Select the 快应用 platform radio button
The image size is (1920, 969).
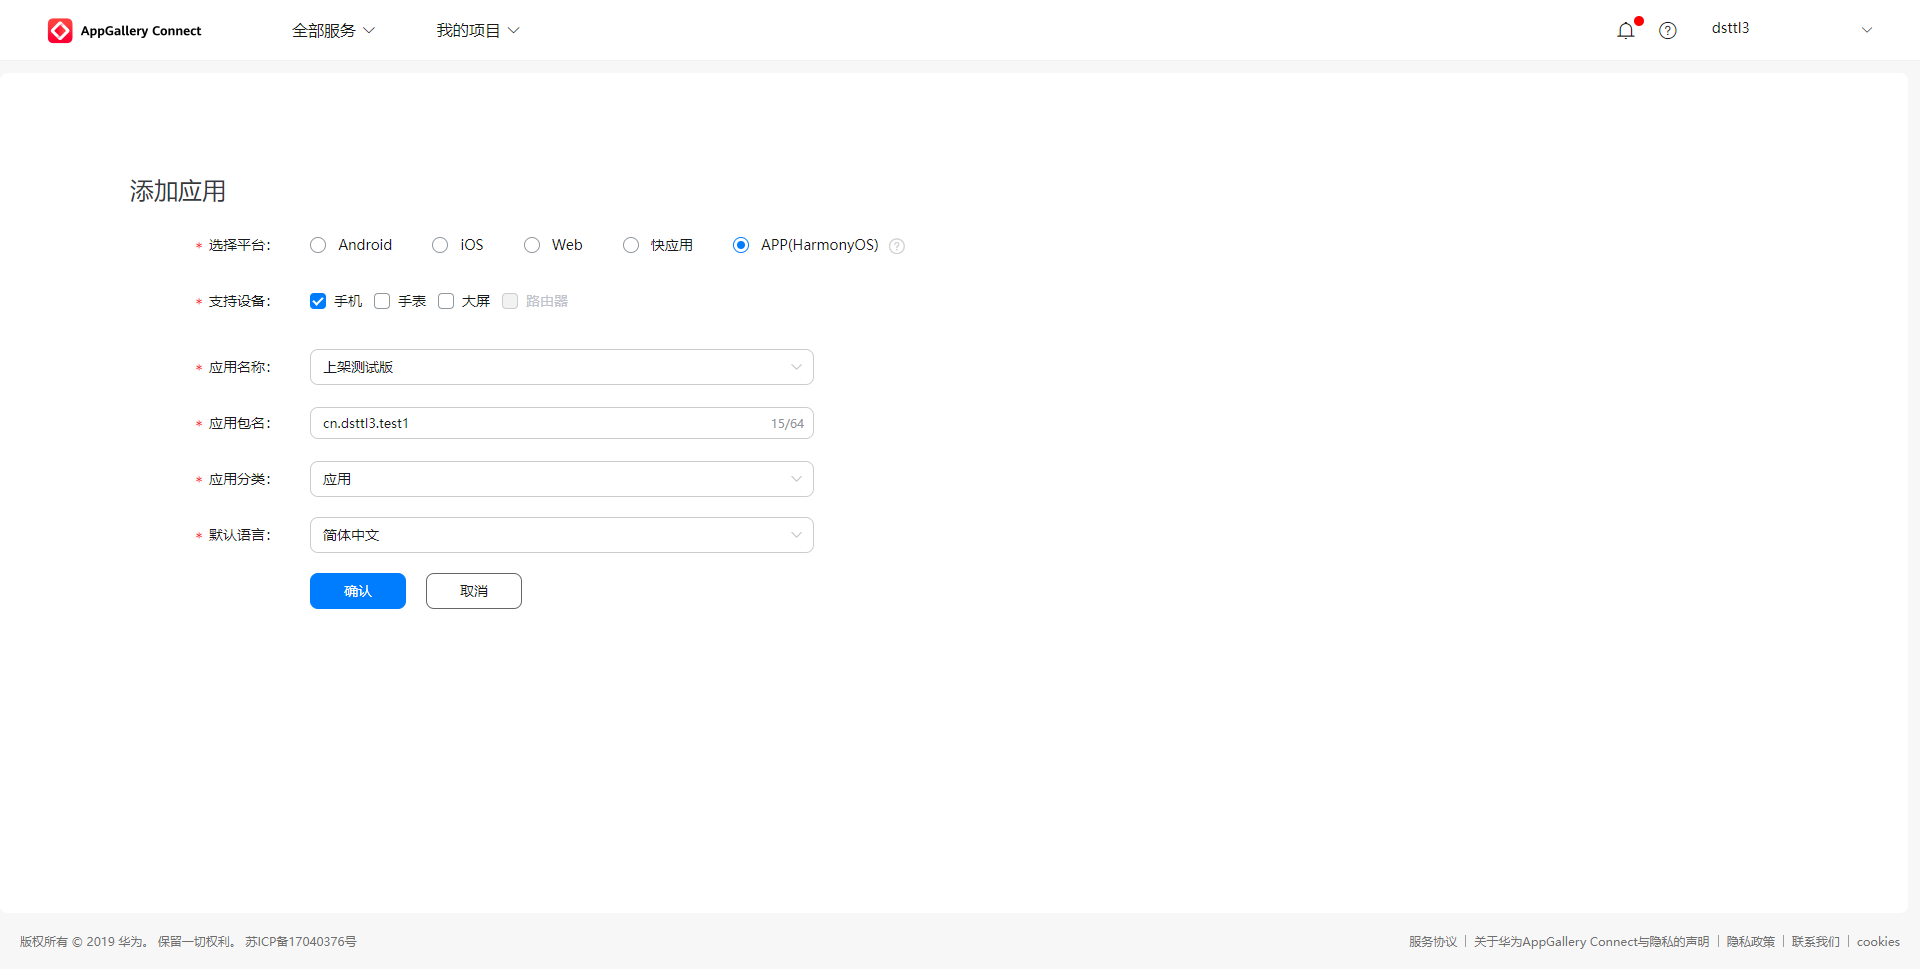point(631,245)
